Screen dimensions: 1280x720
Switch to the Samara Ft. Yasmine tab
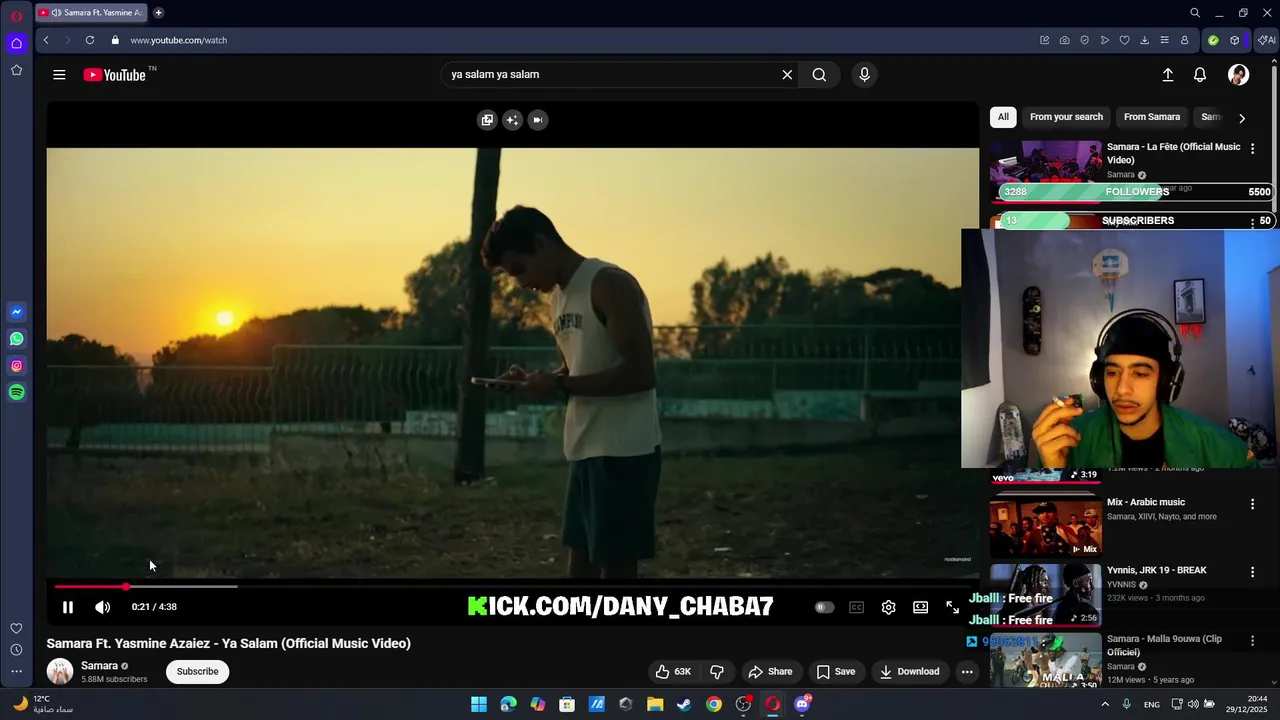click(x=91, y=13)
